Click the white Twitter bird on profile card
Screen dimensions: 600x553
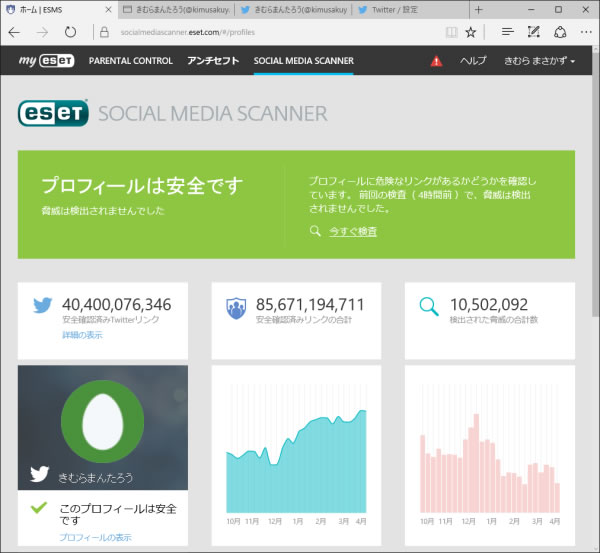point(40,474)
